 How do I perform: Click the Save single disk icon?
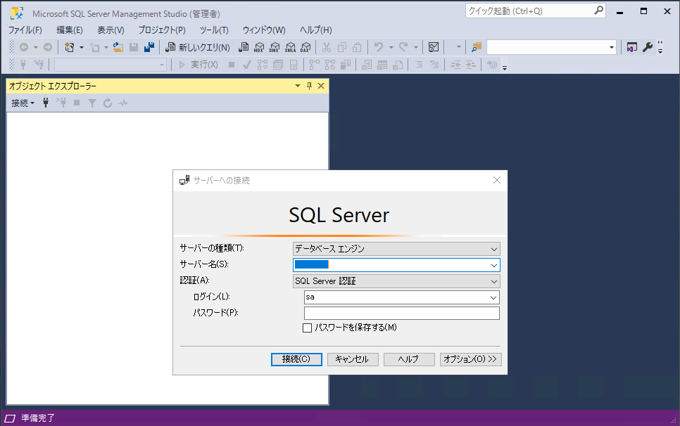coord(134,47)
